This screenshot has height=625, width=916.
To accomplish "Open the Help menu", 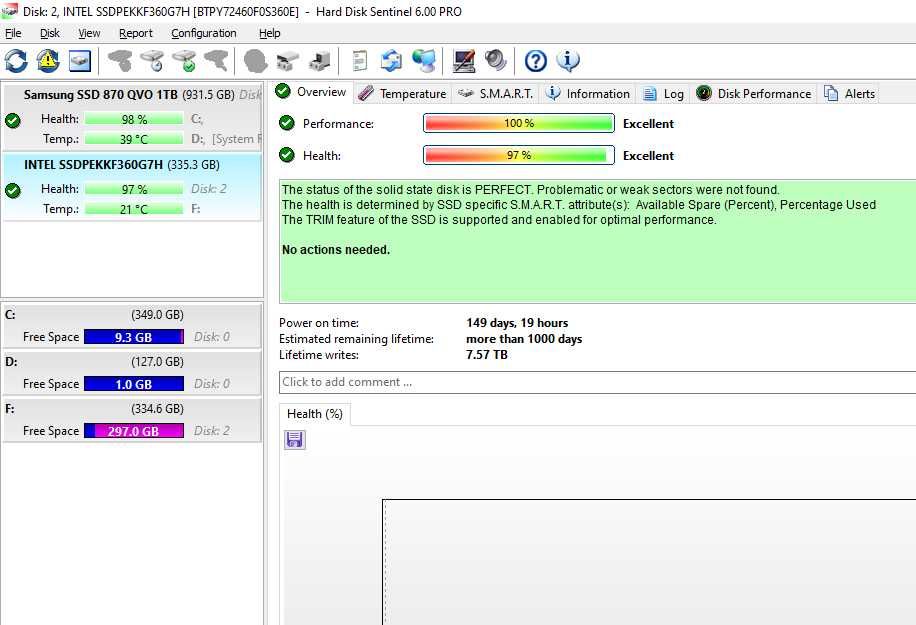I will 270,33.
